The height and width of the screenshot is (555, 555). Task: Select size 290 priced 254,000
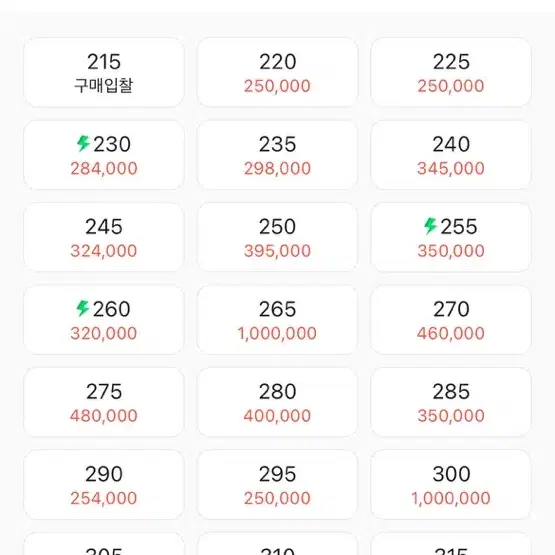[104, 485]
